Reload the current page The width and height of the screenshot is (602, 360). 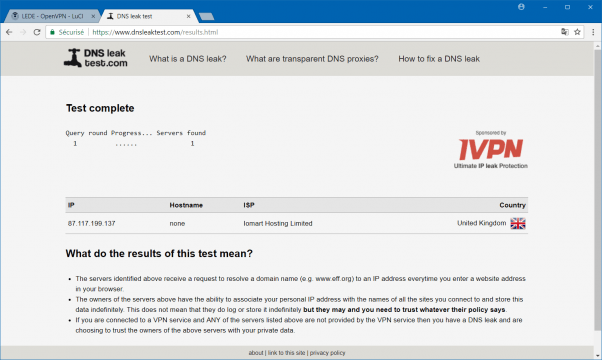point(37,32)
